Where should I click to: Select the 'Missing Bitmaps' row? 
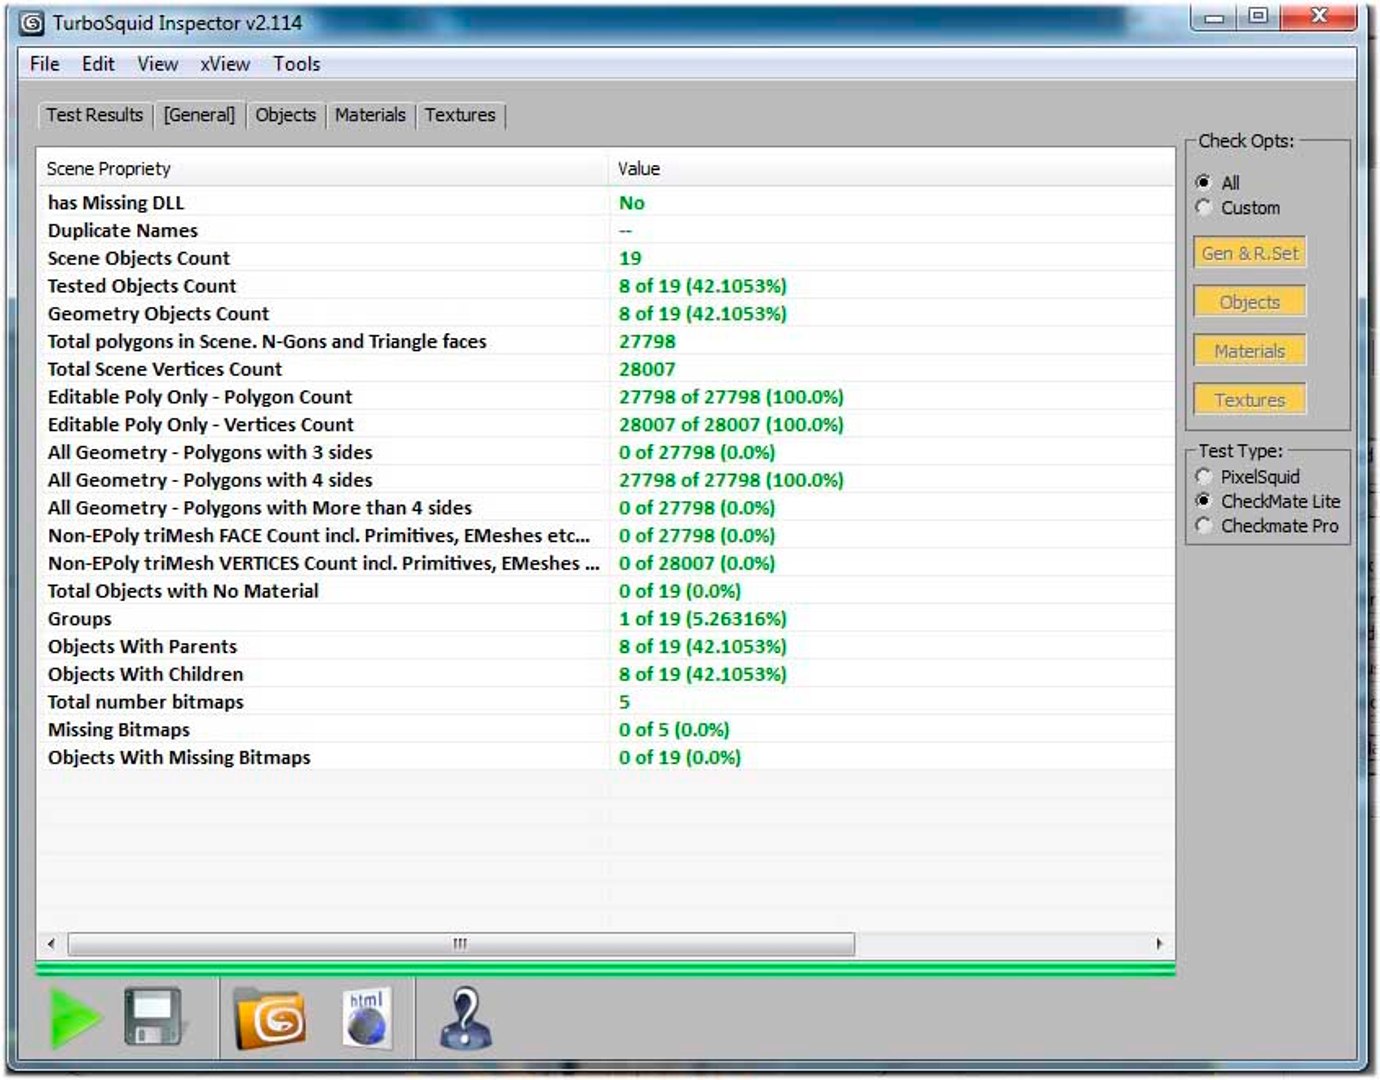click(x=606, y=730)
